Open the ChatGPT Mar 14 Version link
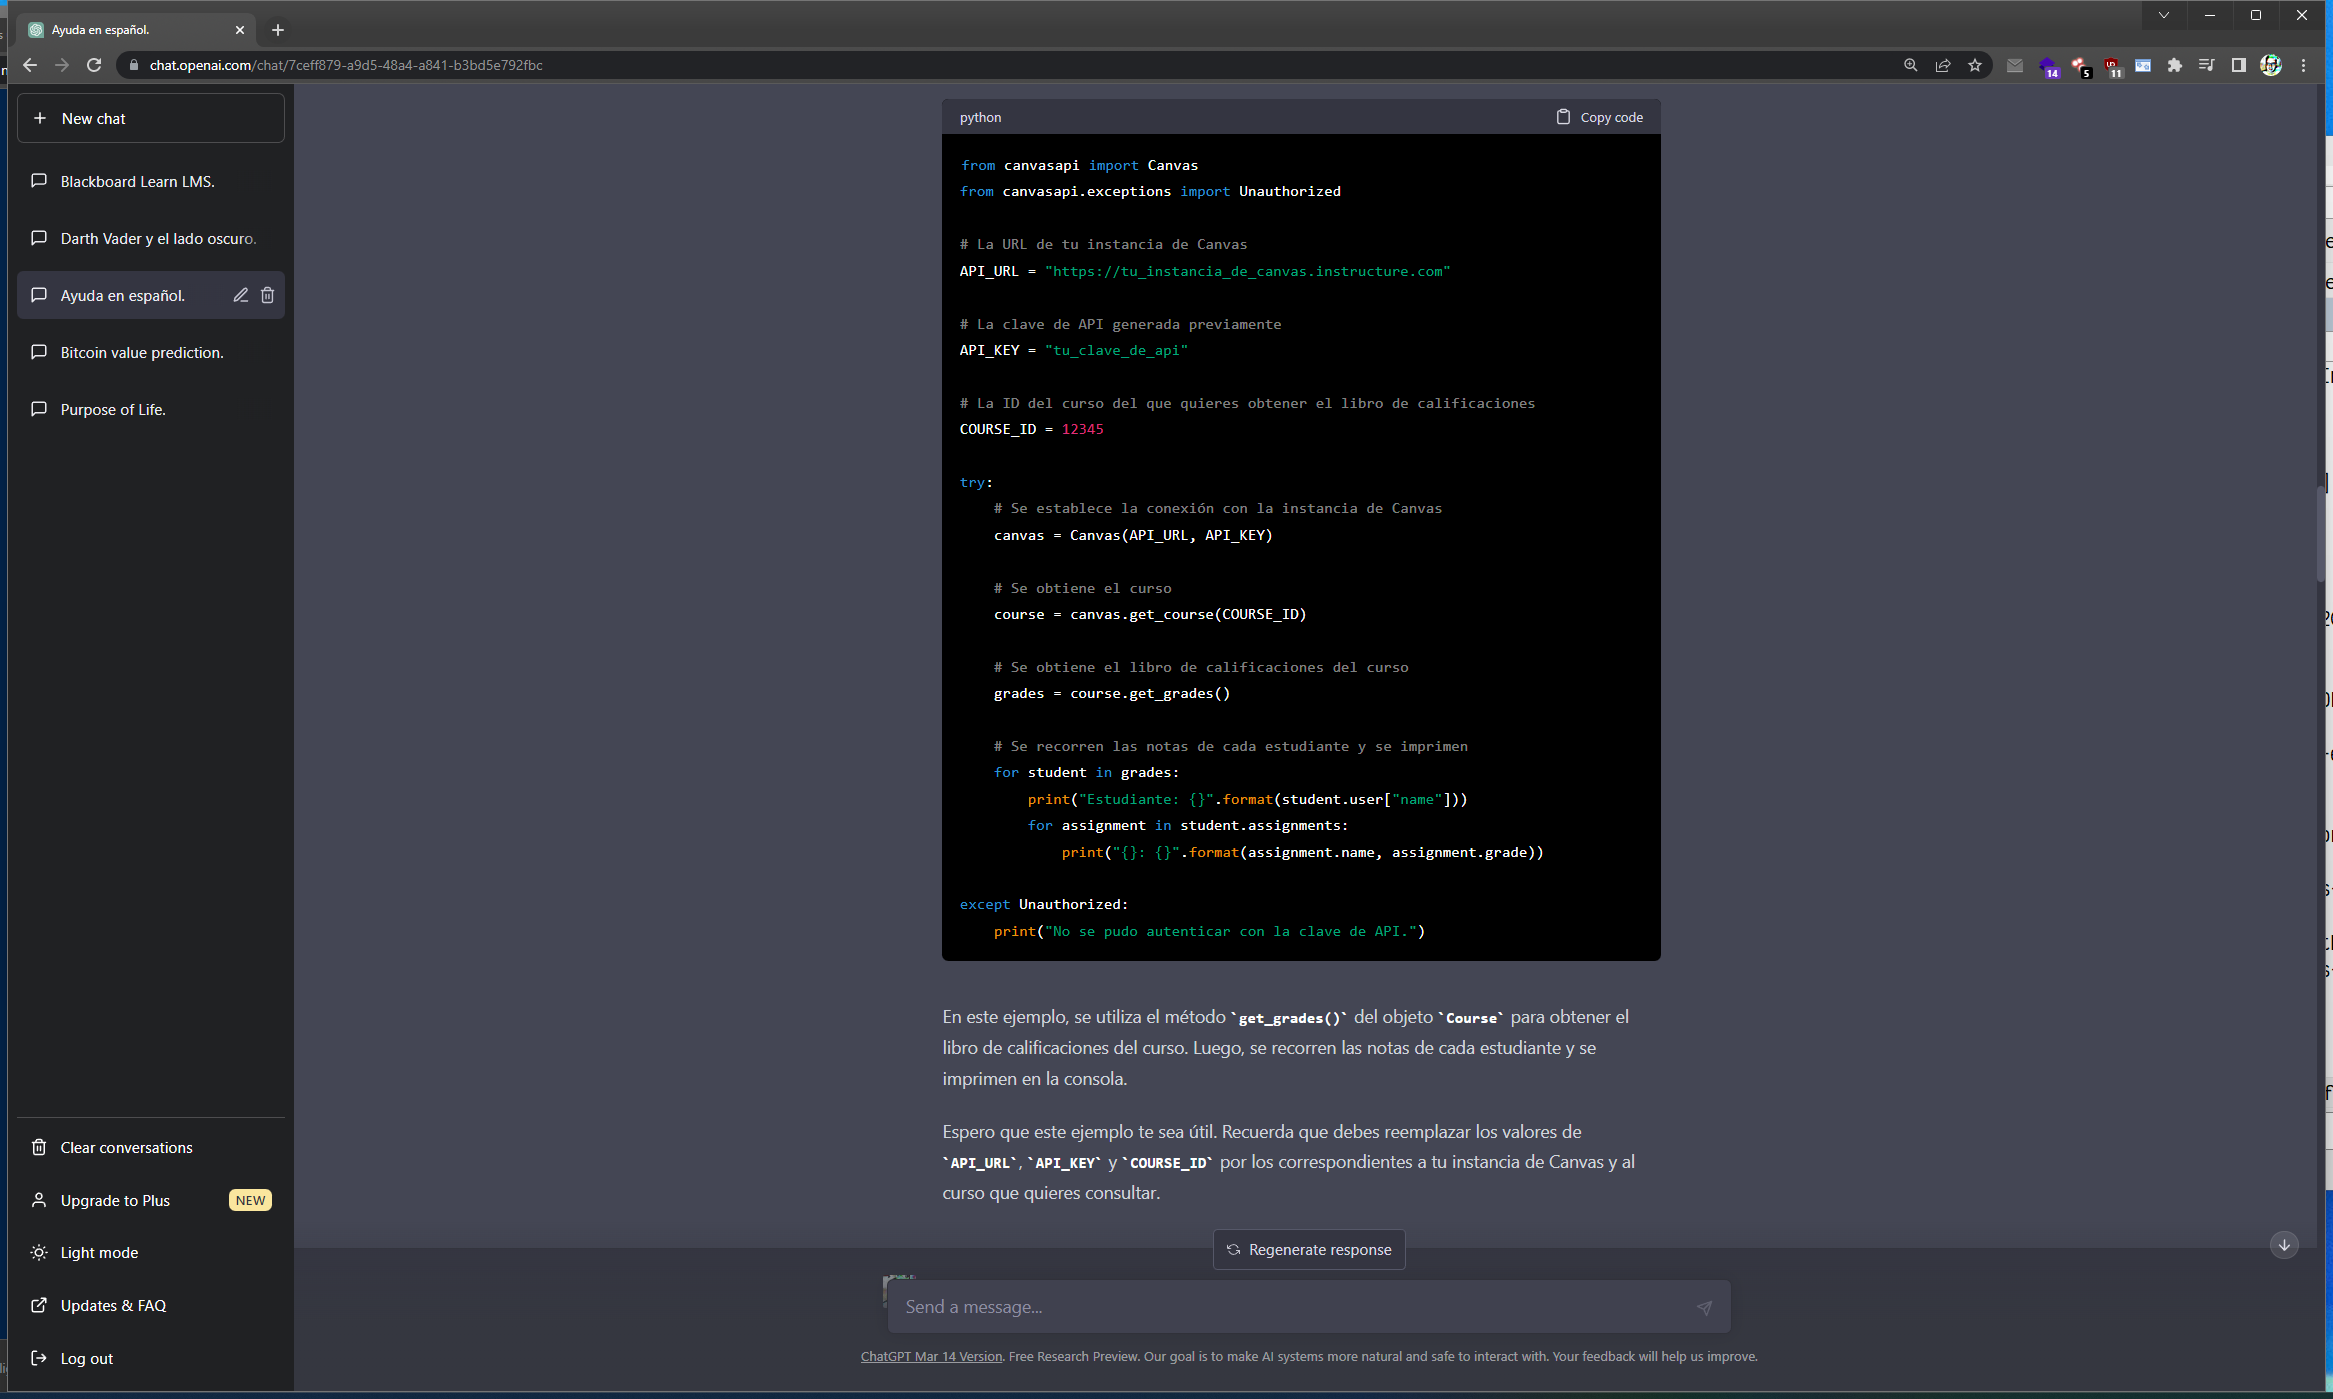Screen dimensions: 2333x1399 (x=930, y=1357)
